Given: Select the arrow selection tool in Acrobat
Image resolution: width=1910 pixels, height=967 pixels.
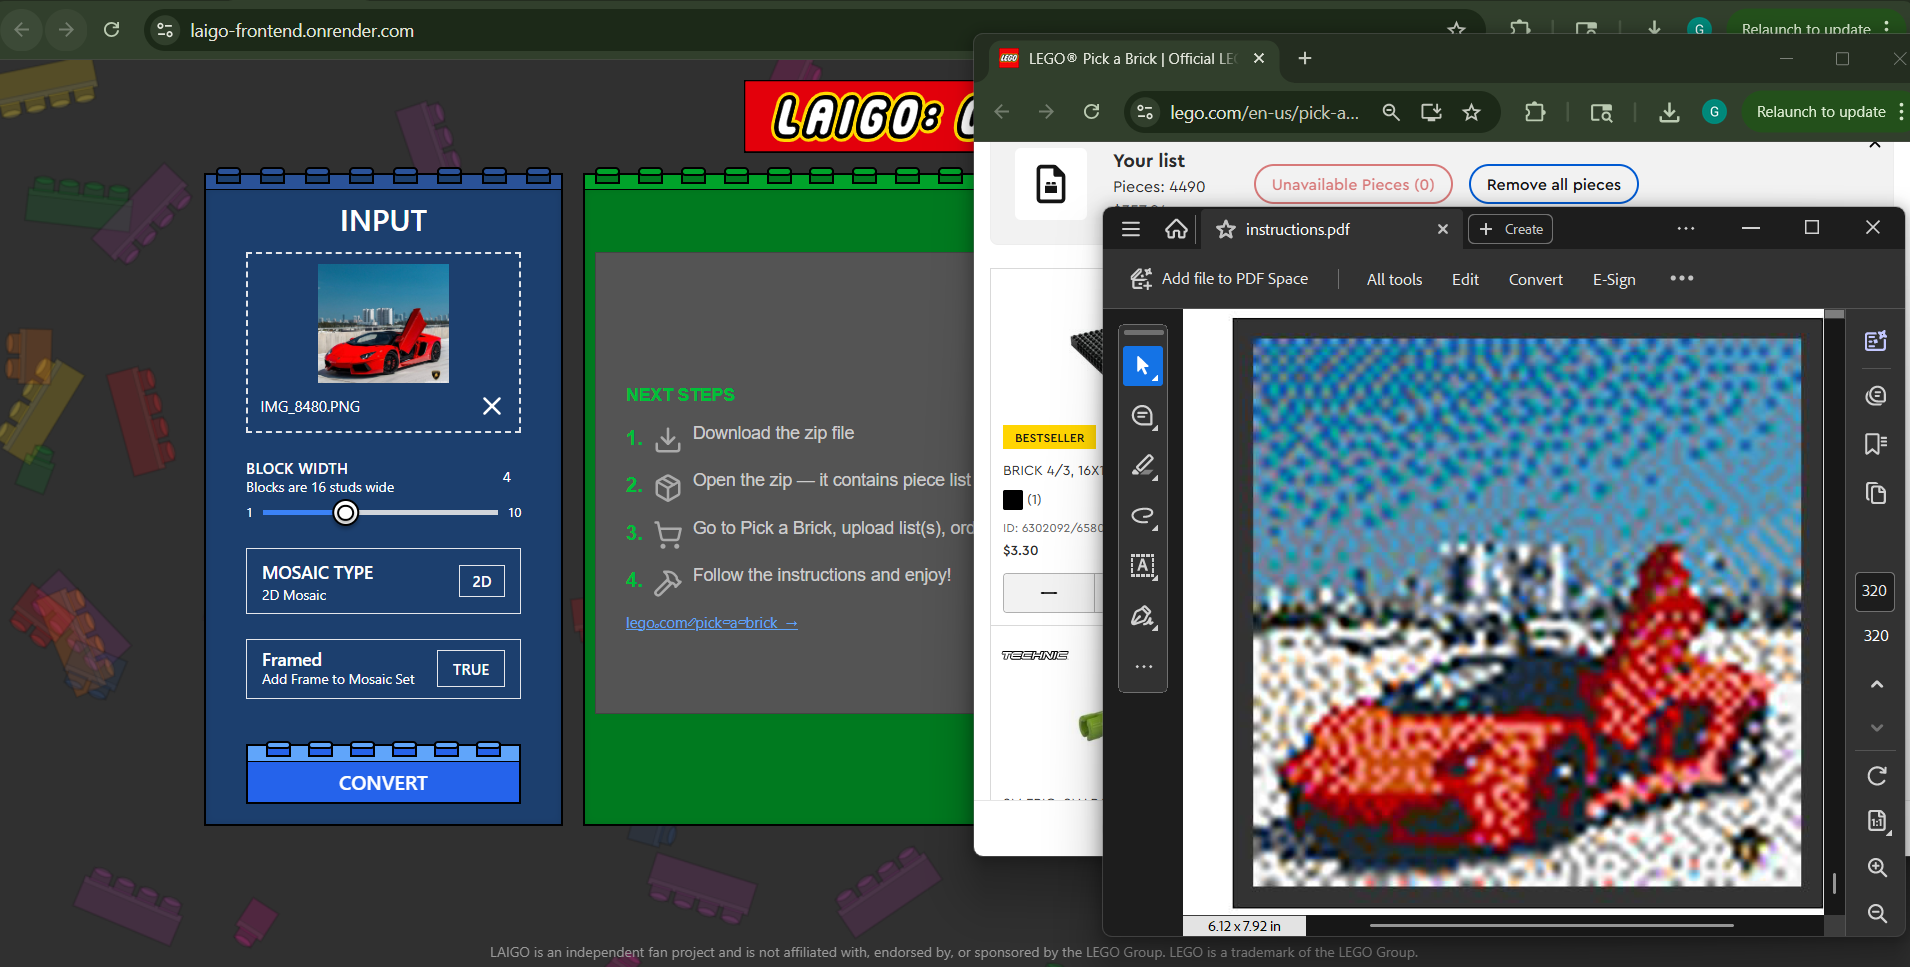Looking at the screenshot, I should click(x=1143, y=366).
